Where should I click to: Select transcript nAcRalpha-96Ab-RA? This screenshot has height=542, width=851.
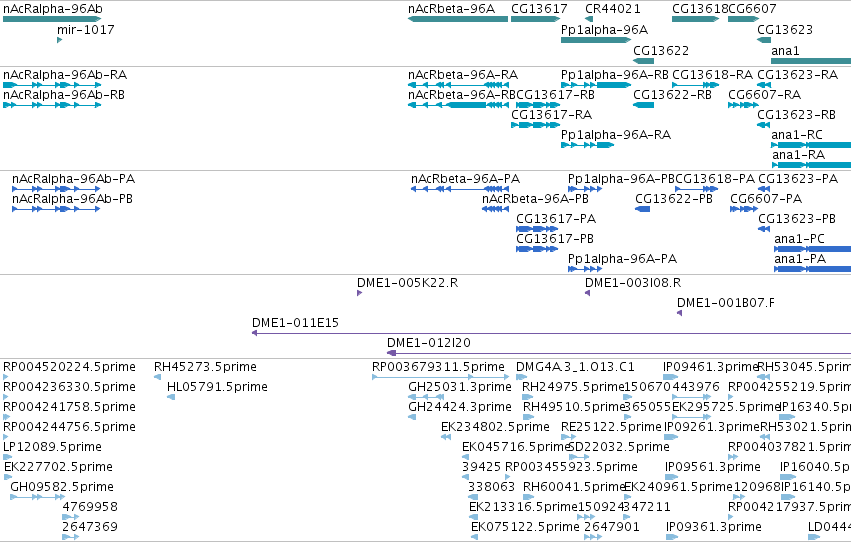[x=52, y=85]
